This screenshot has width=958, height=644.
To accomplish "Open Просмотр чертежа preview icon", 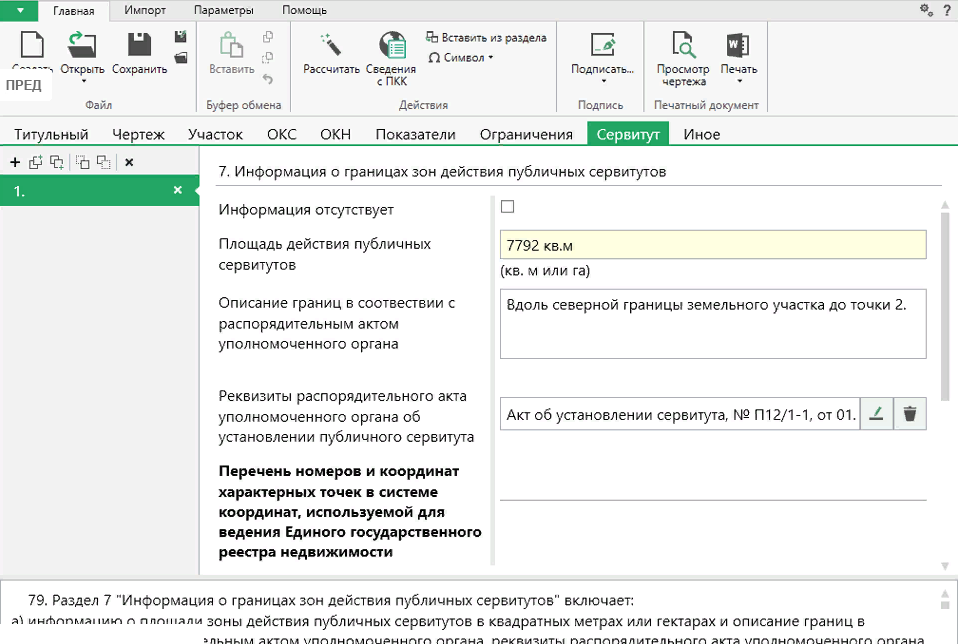I will pyautogui.click(x=683, y=46).
